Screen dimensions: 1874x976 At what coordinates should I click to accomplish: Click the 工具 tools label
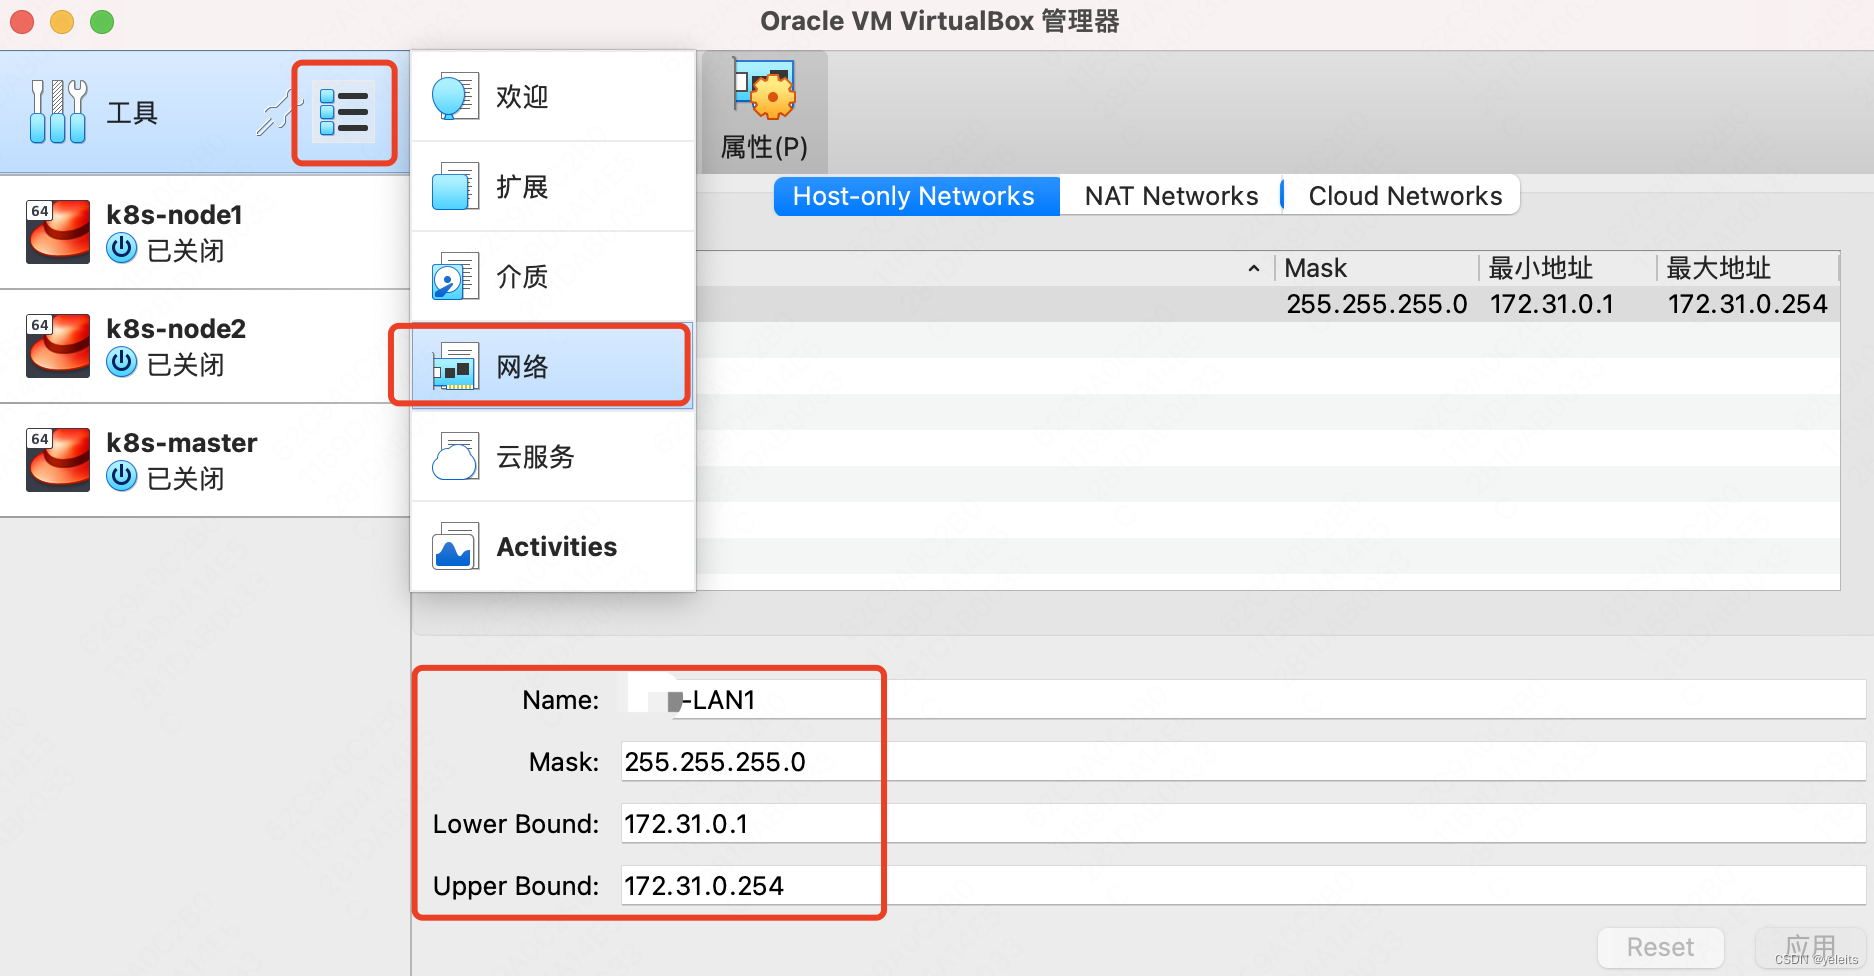pyautogui.click(x=132, y=112)
